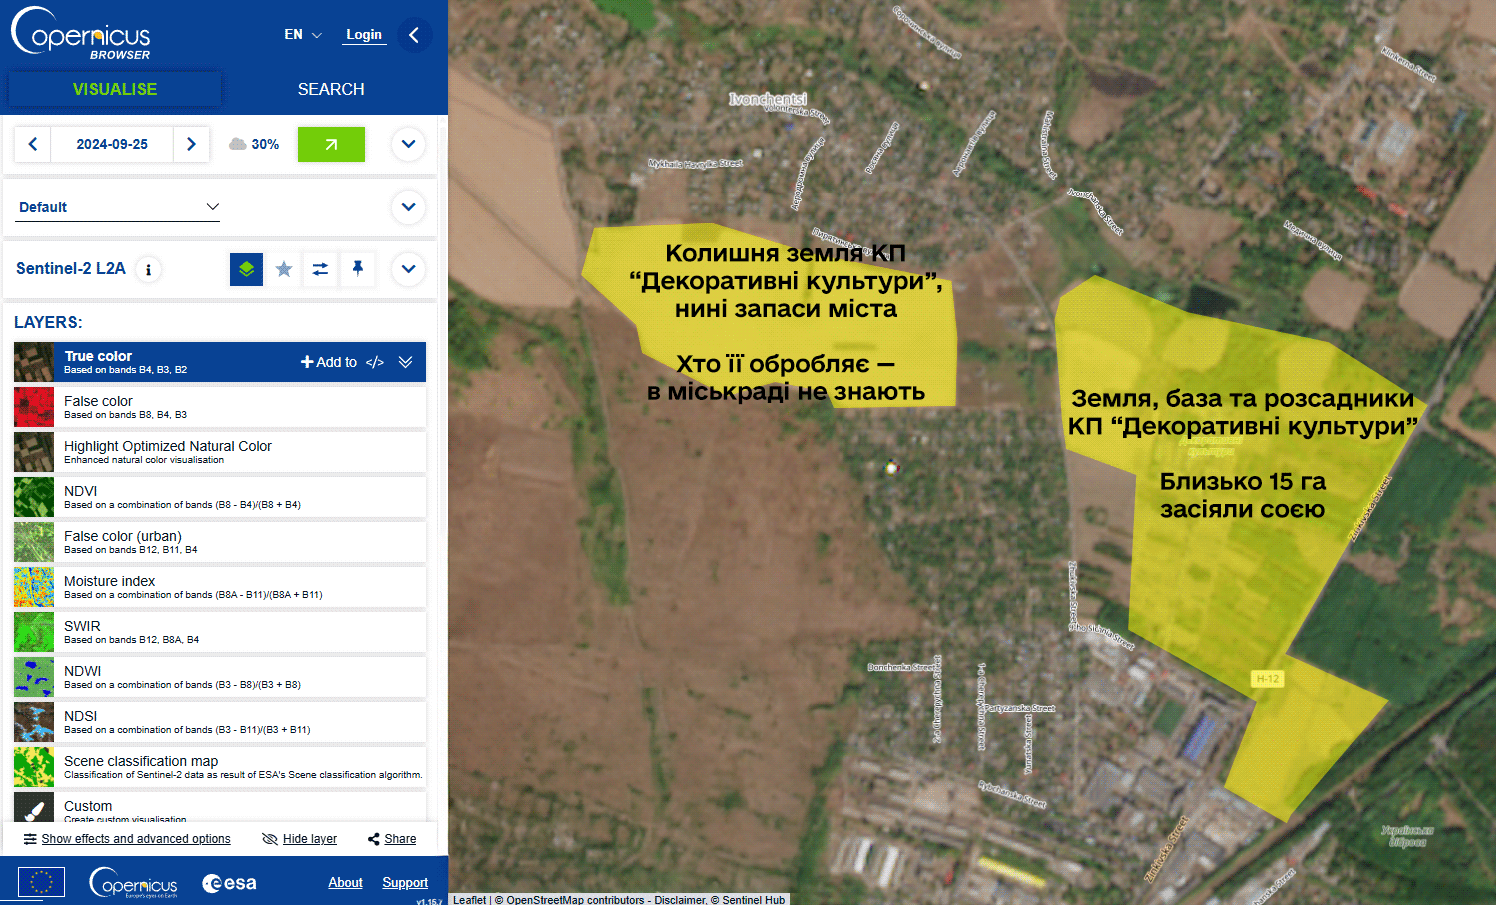Expand the True color layer details
Image resolution: width=1496 pixels, height=905 pixels.
[405, 362]
